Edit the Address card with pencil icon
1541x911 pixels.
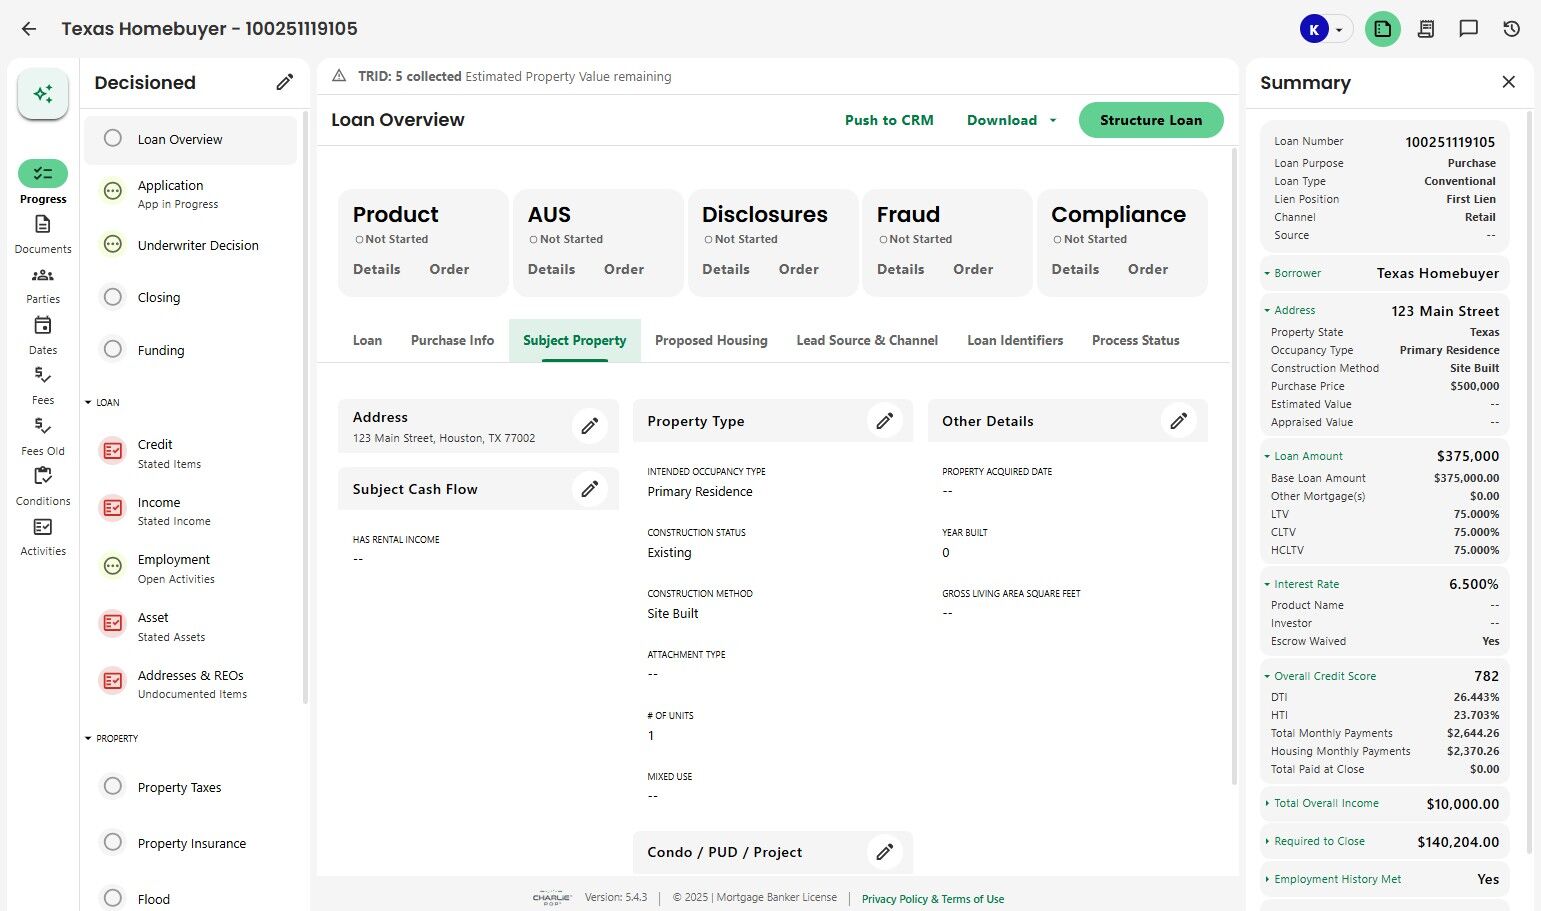point(590,427)
